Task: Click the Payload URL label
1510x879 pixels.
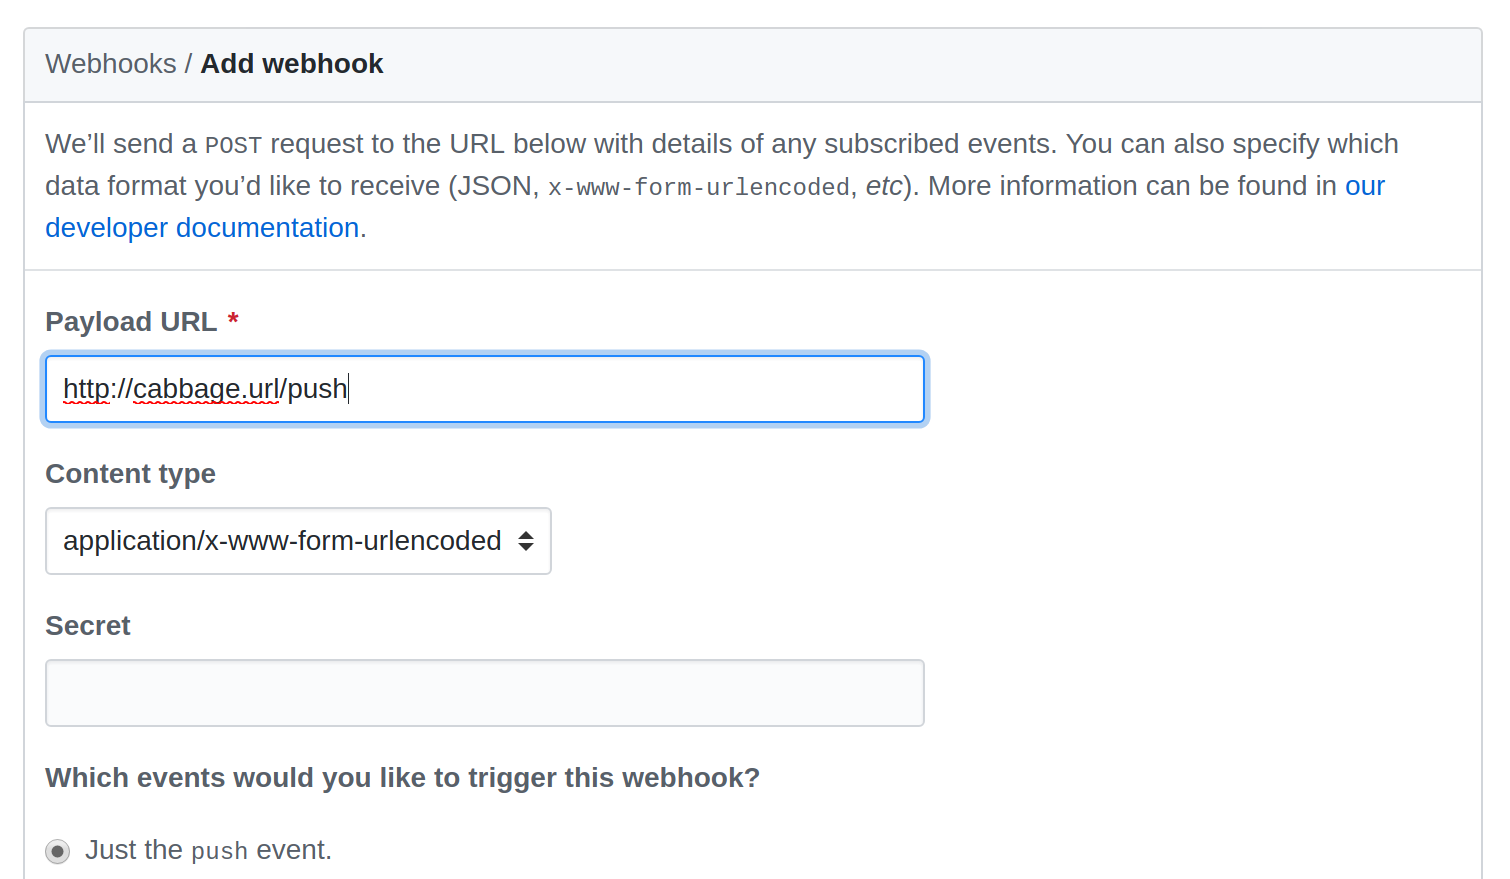Action: [131, 322]
